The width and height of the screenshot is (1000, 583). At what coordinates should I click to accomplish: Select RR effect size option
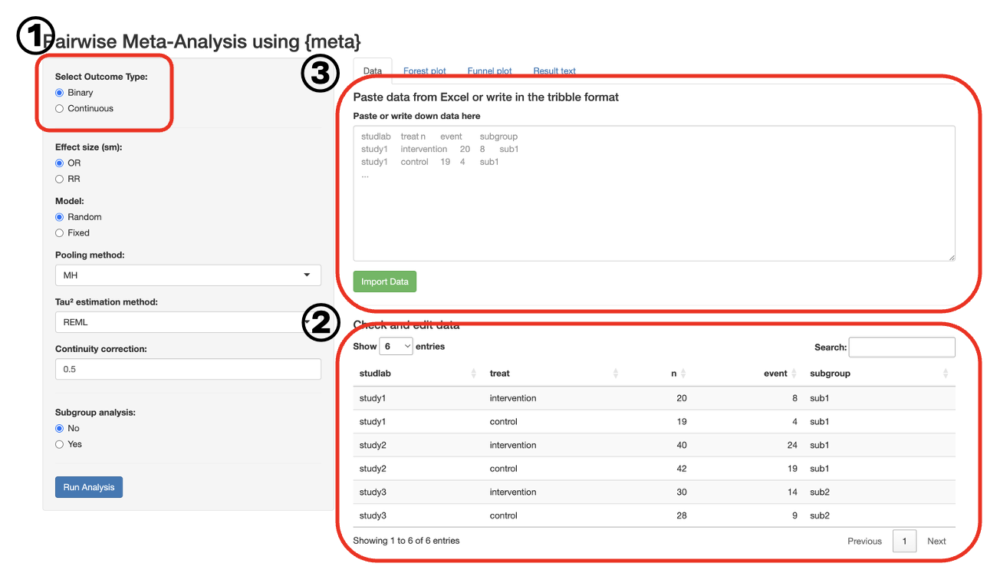pos(60,179)
